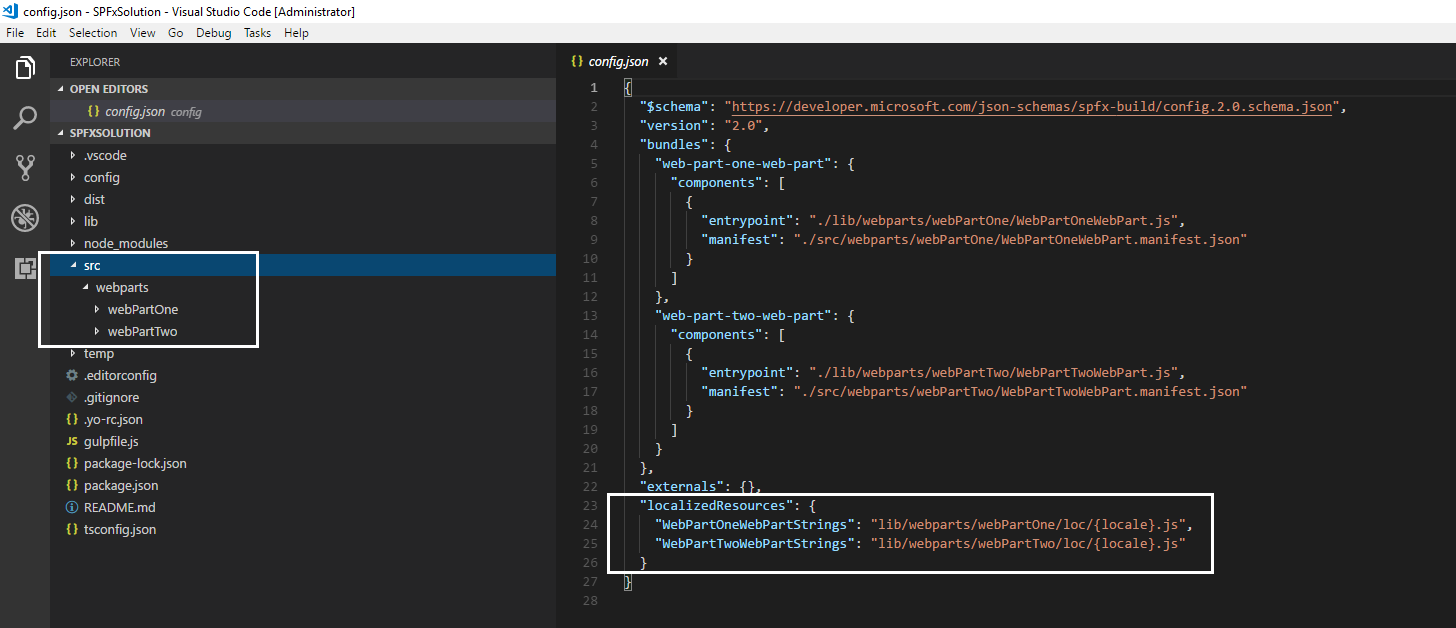The height and width of the screenshot is (628, 1456).
Task: Click the braces icon beside .yo-rc.json
Action: click(72, 419)
